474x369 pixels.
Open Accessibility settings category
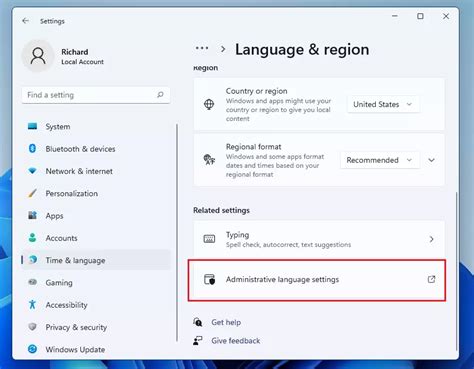pos(96,305)
